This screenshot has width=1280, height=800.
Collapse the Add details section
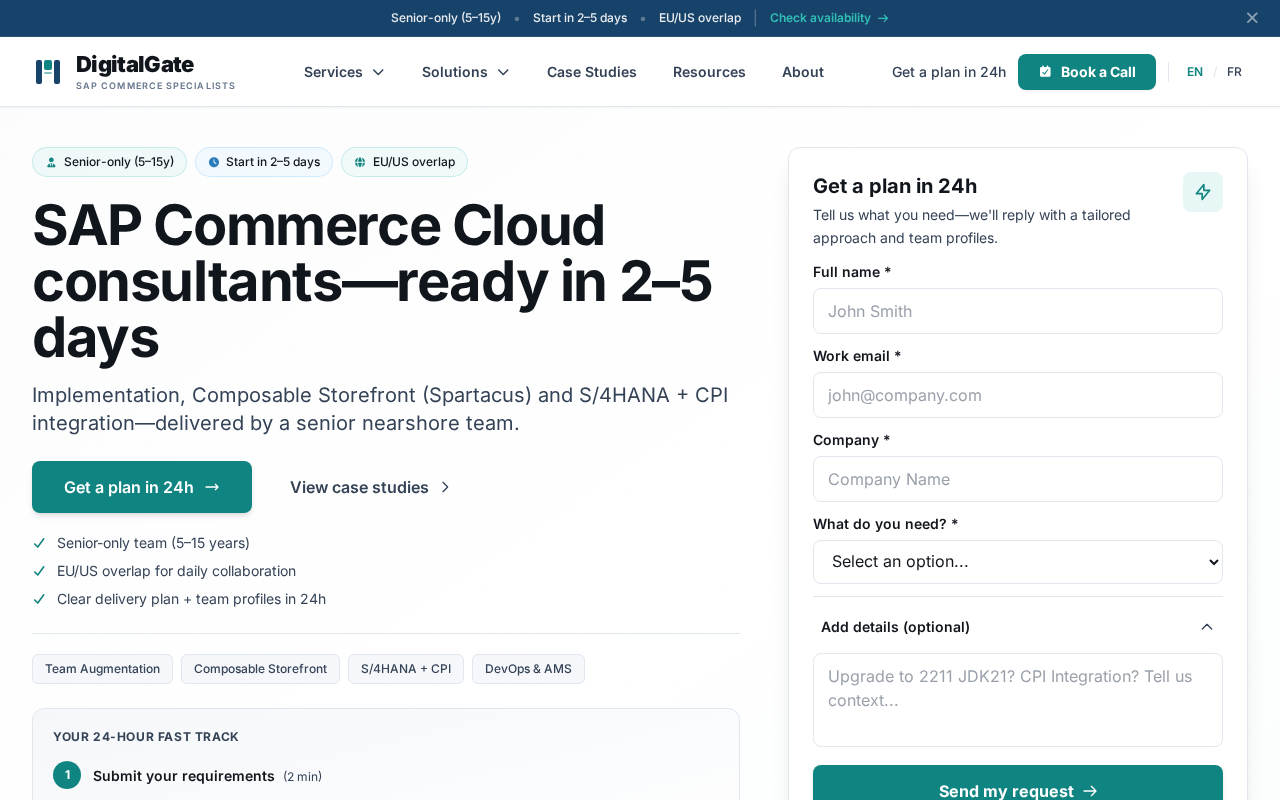[x=1206, y=627]
